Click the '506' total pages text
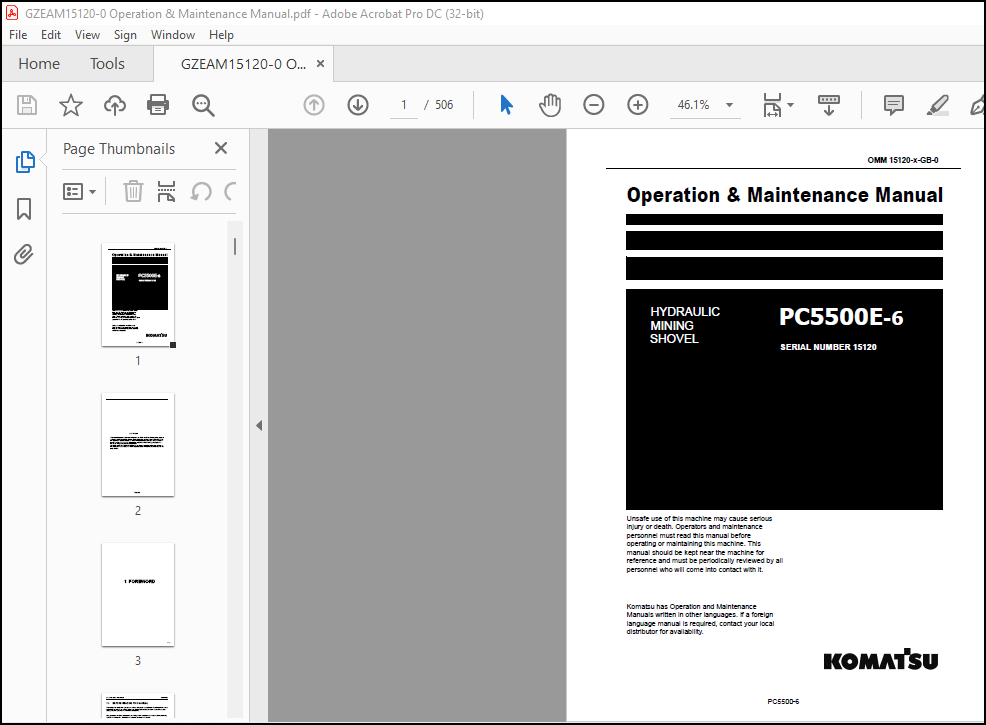This screenshot has width=986, height=725. pyautogui.click(x=444, y=105)
